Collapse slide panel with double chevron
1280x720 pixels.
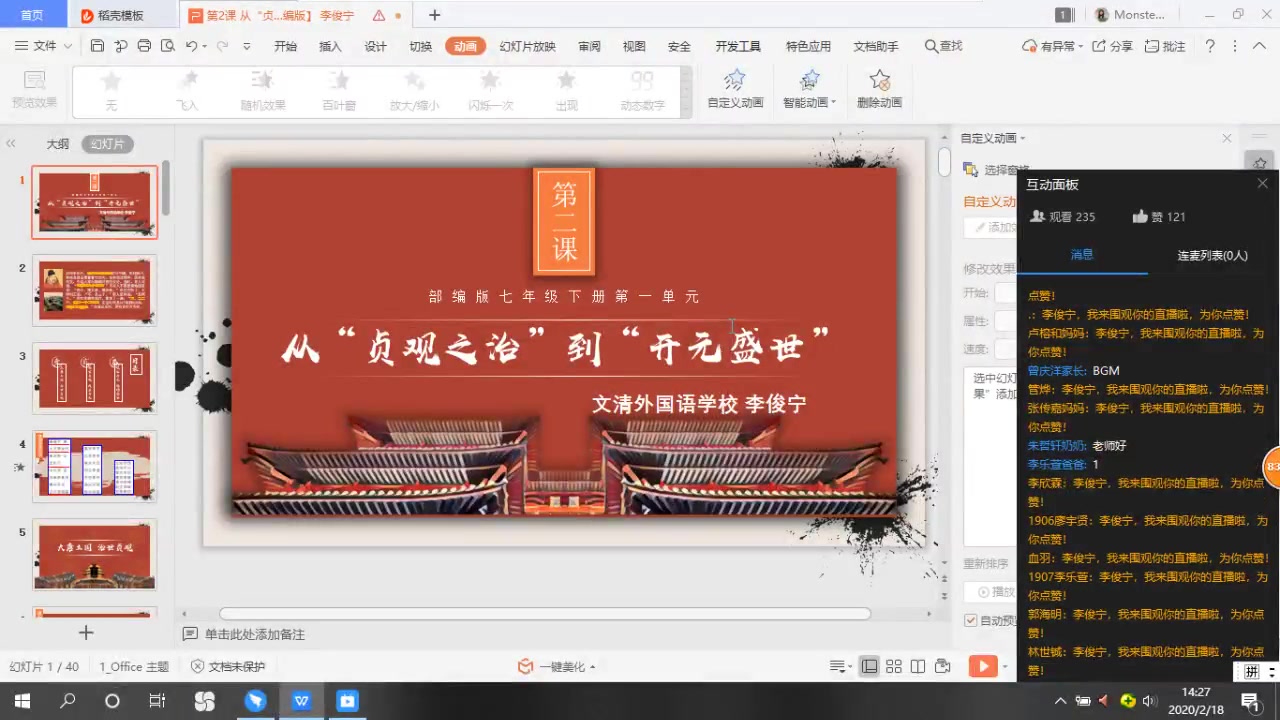tap(11, 144)
